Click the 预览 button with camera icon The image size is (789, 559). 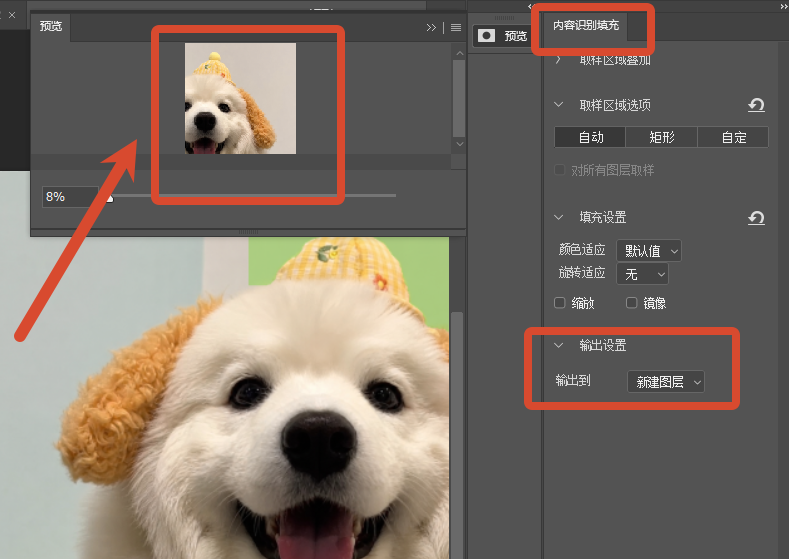tap(502, 36)
